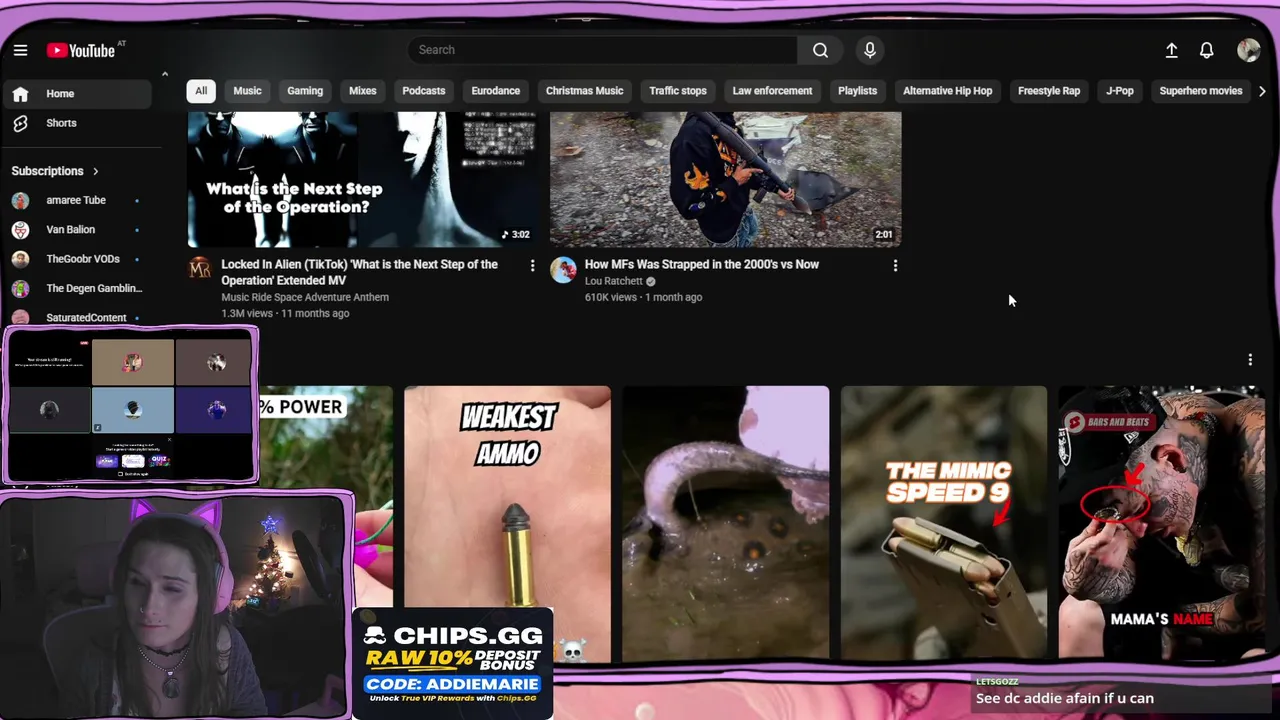Open the account avatar menu
1280x720 pixels.
coord(1248,50)
